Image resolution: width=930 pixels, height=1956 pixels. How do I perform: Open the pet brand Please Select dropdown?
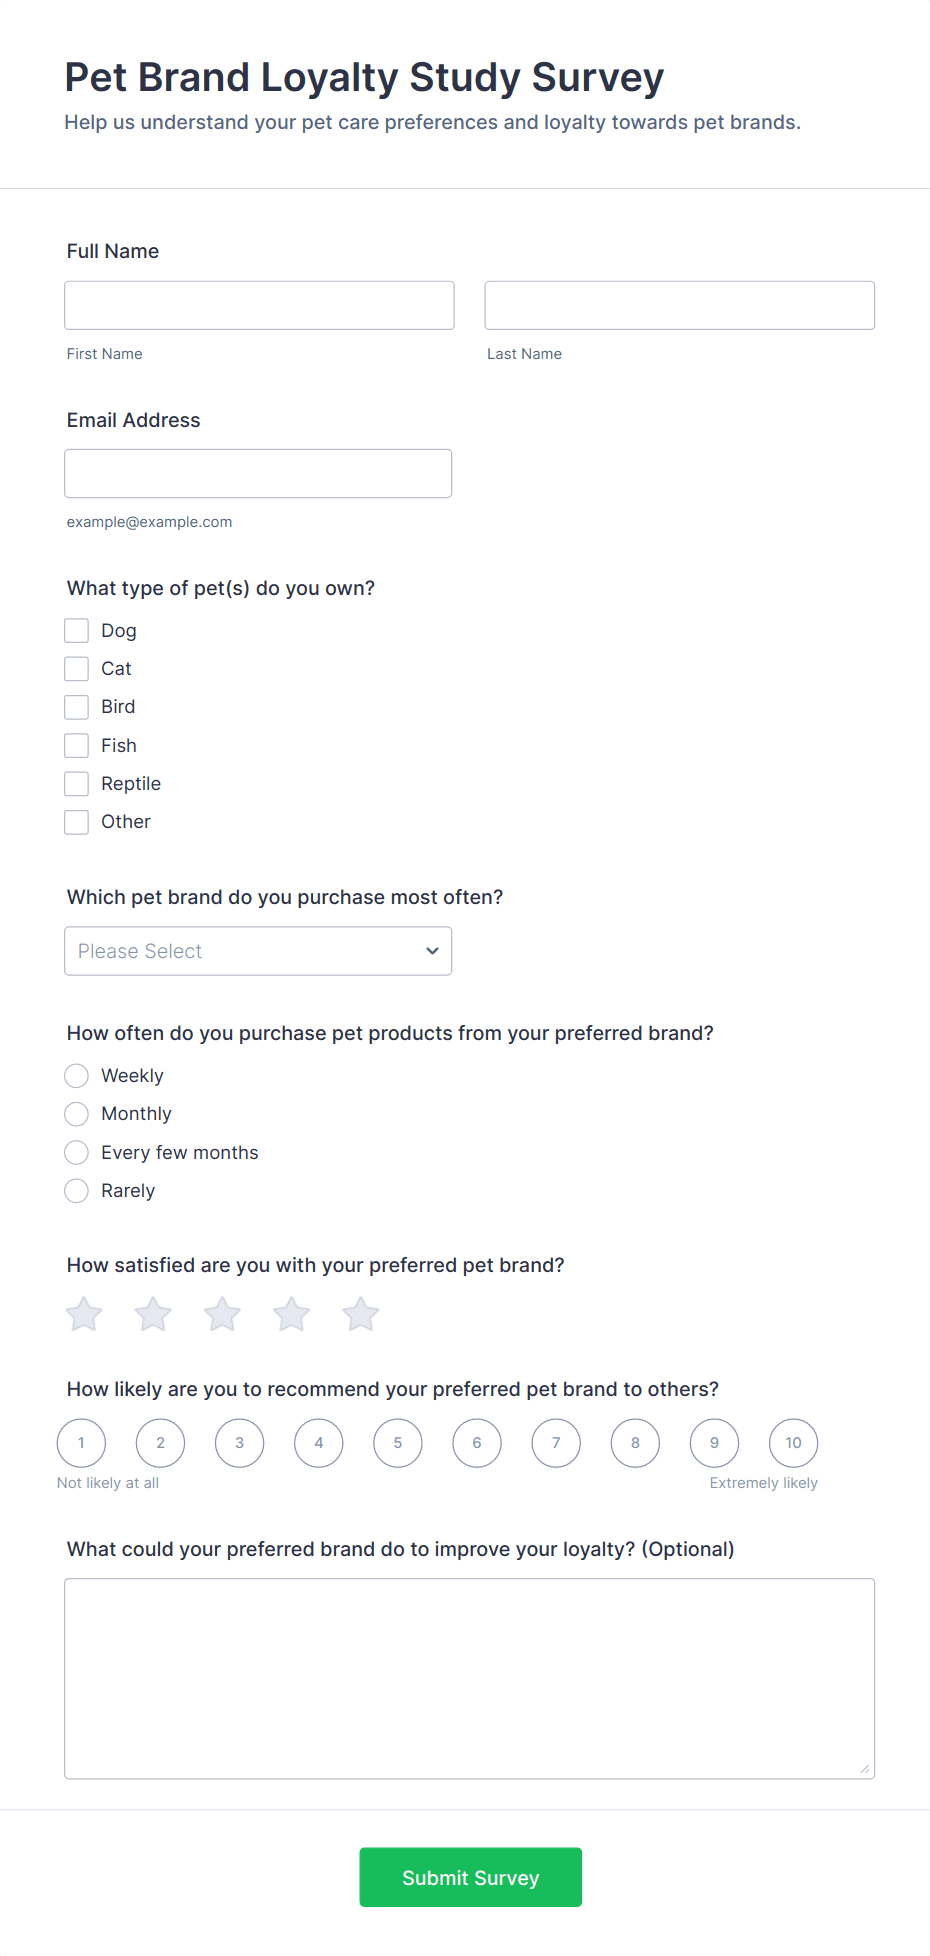[x=258, y=951]
